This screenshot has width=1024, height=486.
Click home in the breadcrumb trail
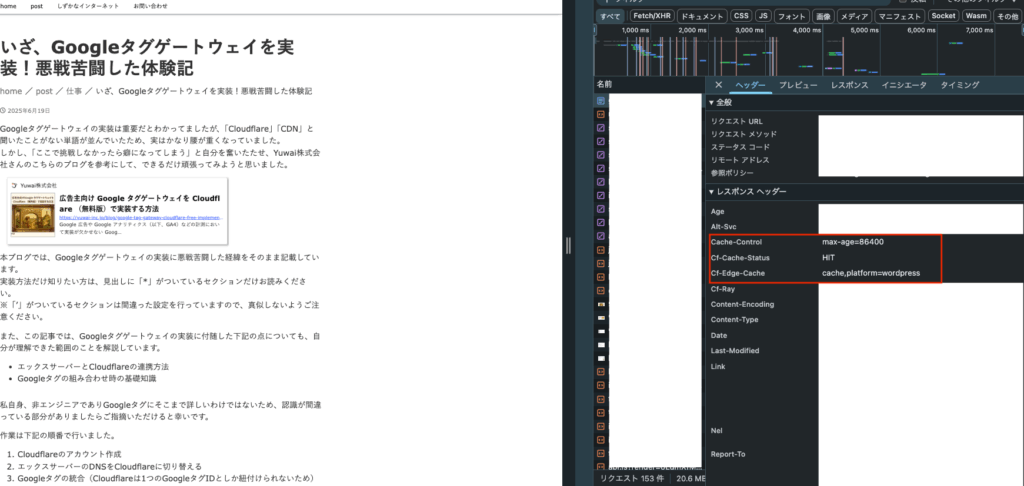11,91
